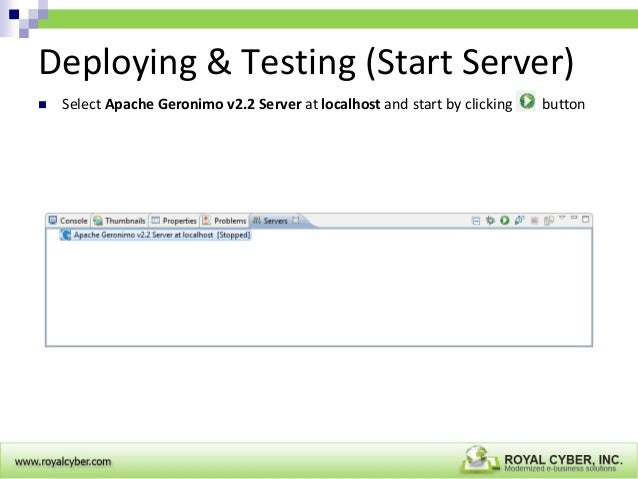Maximize the Servers view panel
Image resolution: width=638 pixels, height=479 pixels.
click(586, 219)
